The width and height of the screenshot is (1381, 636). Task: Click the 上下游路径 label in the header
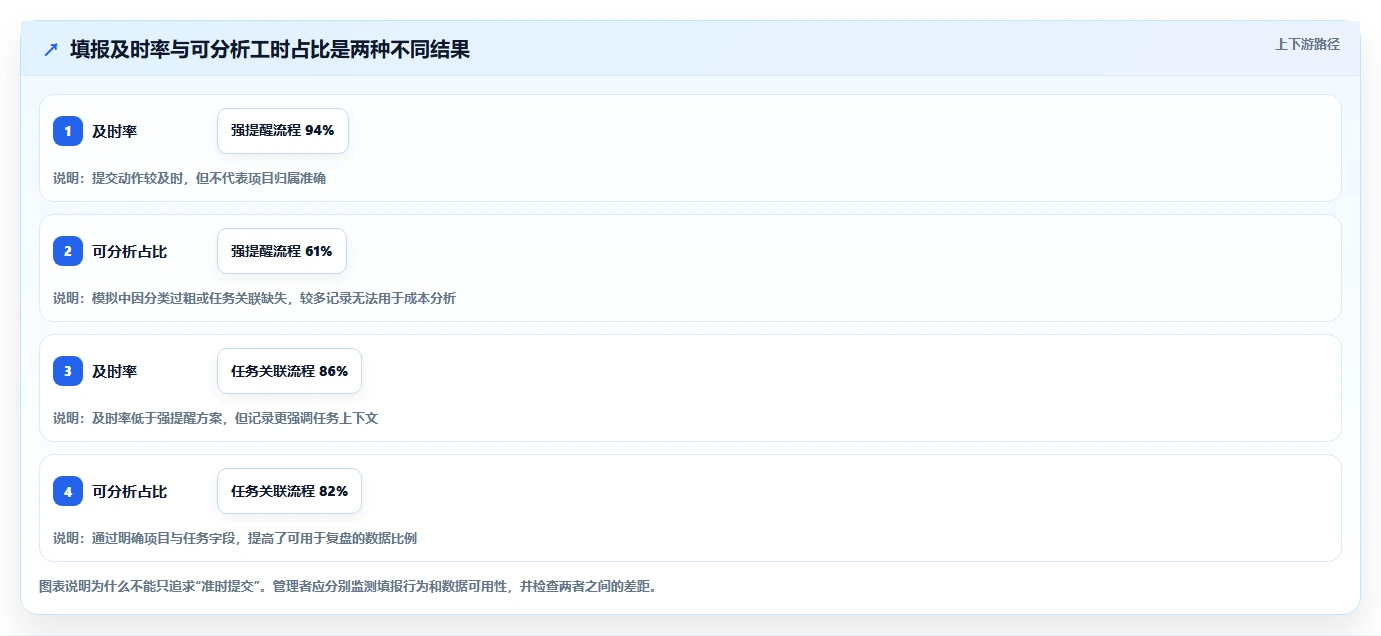click(1307, 44)
